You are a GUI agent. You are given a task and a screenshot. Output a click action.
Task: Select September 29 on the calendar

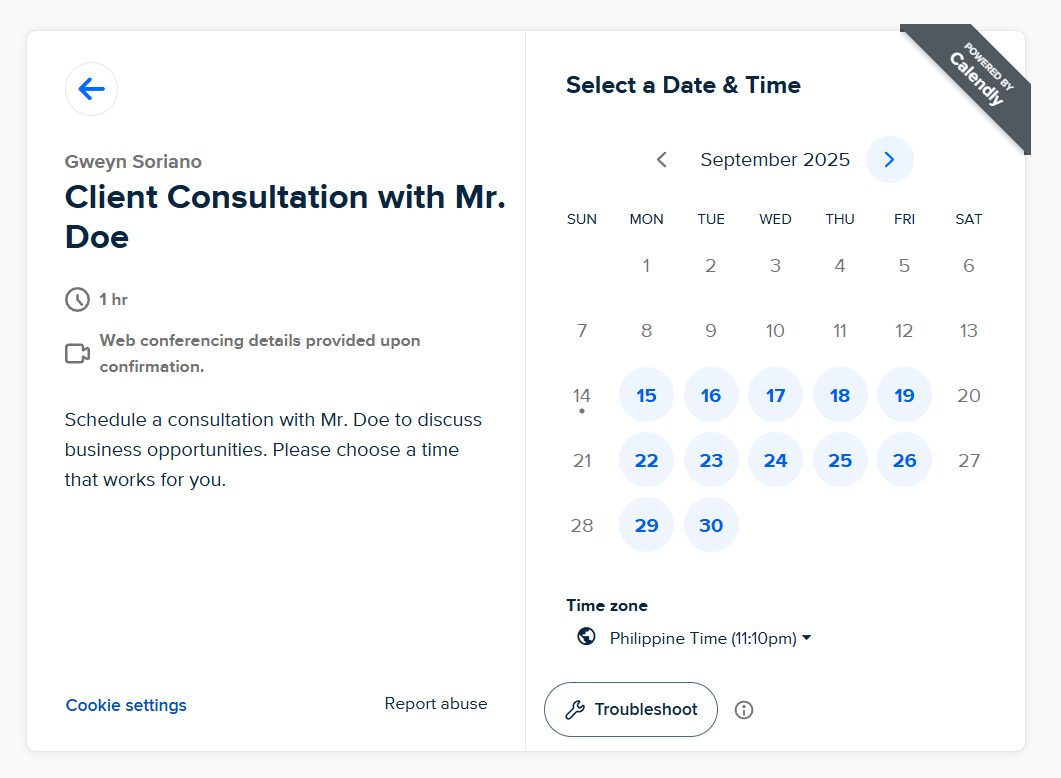coord(647,525)
